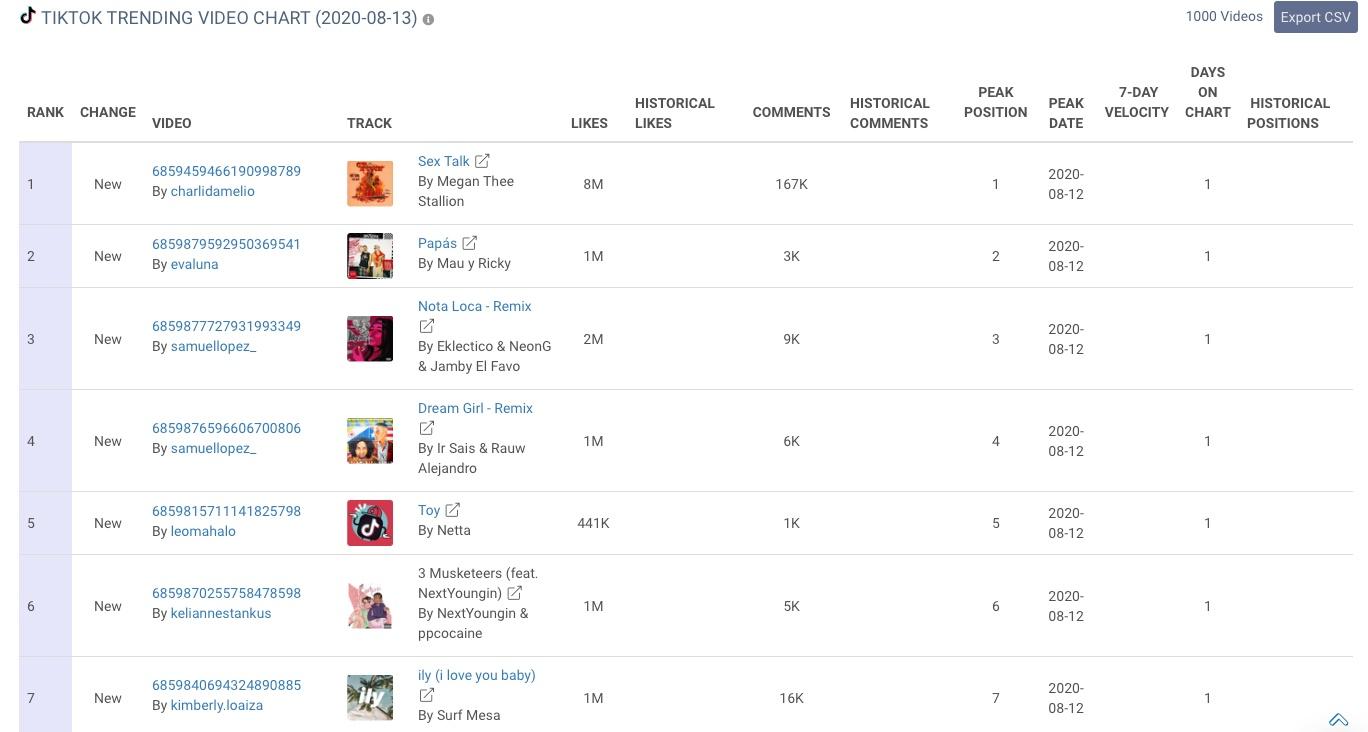Open charlidamelio creator link
The image size is (1368, 732).
point(212,191)
